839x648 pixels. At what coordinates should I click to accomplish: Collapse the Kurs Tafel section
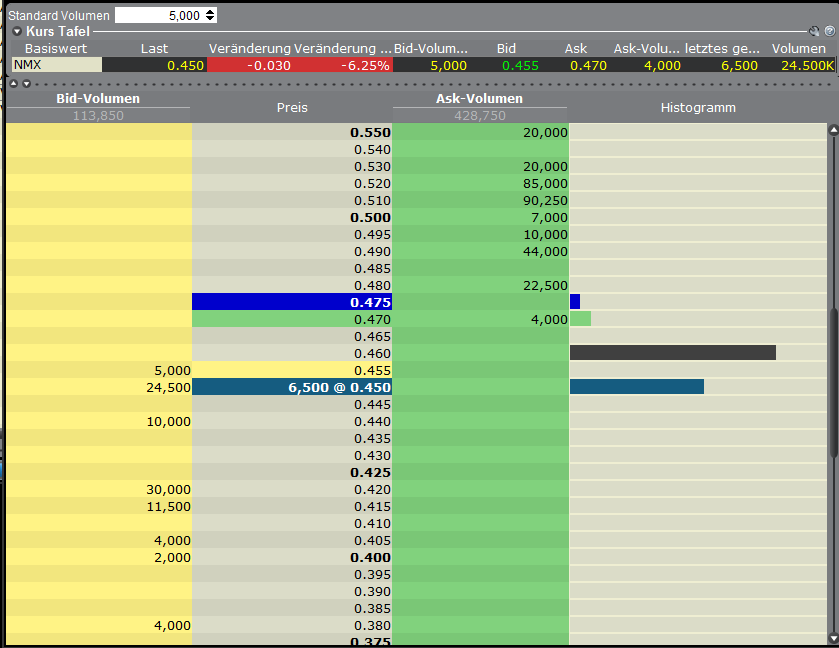tap(17, 31)
